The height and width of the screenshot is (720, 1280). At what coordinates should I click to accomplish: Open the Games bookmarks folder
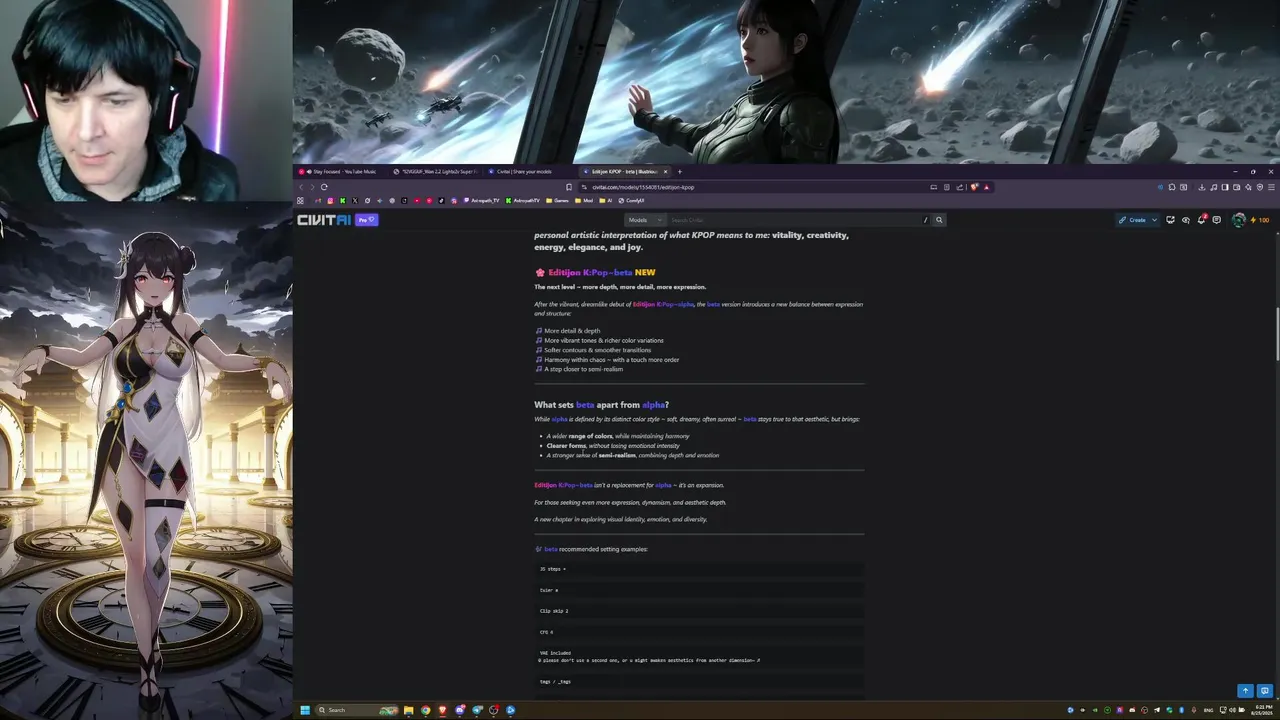pos(557,200)
